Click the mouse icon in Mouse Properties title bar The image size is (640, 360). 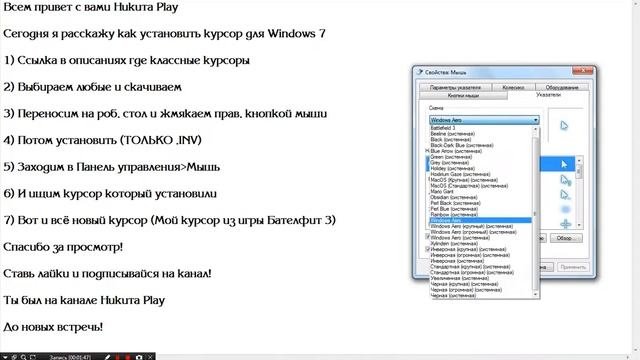click(x=420, y=72)
